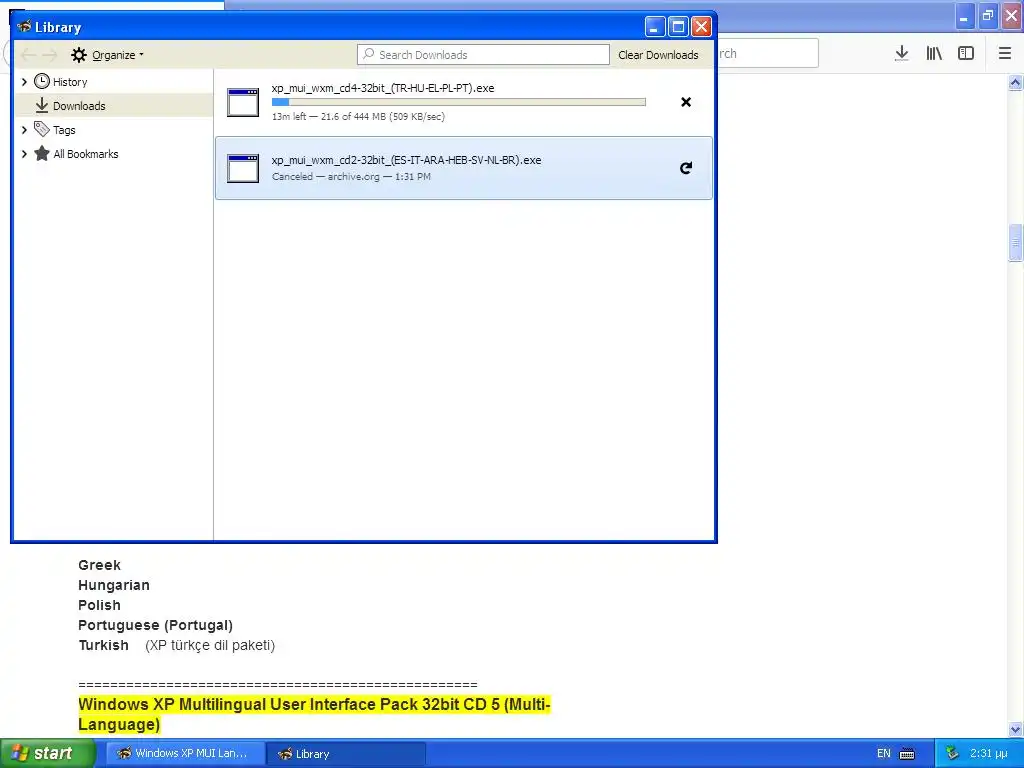Click the page scrollbar up arrow
This screenshot has height=768, width=1024.
tap(1015, 82)
